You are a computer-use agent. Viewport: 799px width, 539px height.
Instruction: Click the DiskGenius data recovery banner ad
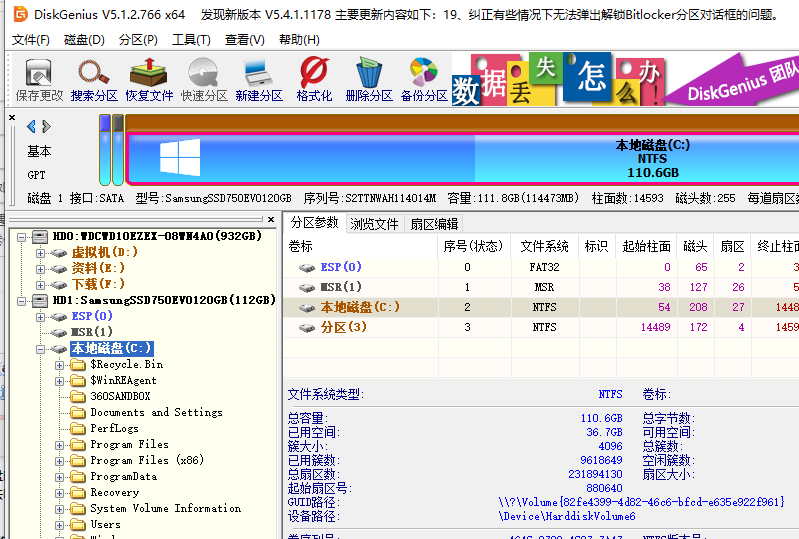625,79
